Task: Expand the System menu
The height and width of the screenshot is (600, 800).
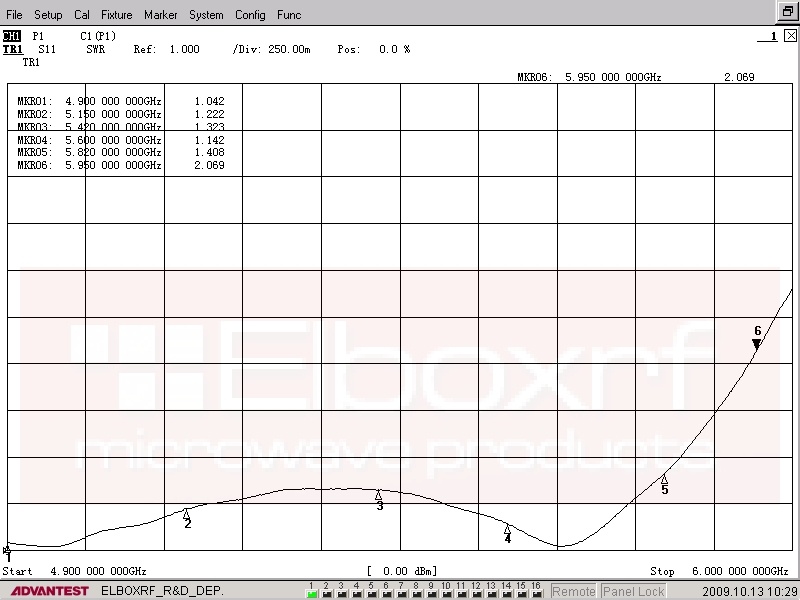Action: 206,15
